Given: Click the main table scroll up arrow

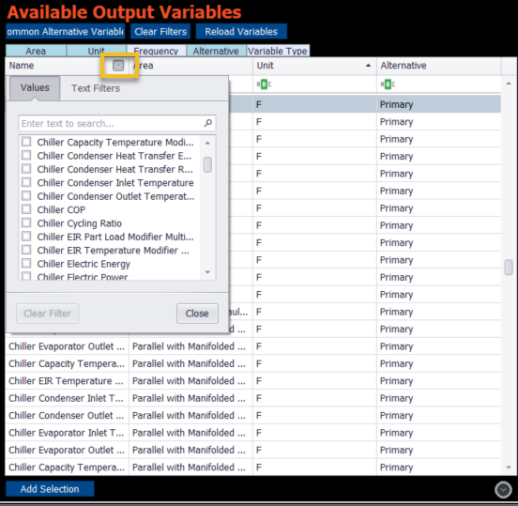Looking at the screenshot, I should click(x=509, y=83).
